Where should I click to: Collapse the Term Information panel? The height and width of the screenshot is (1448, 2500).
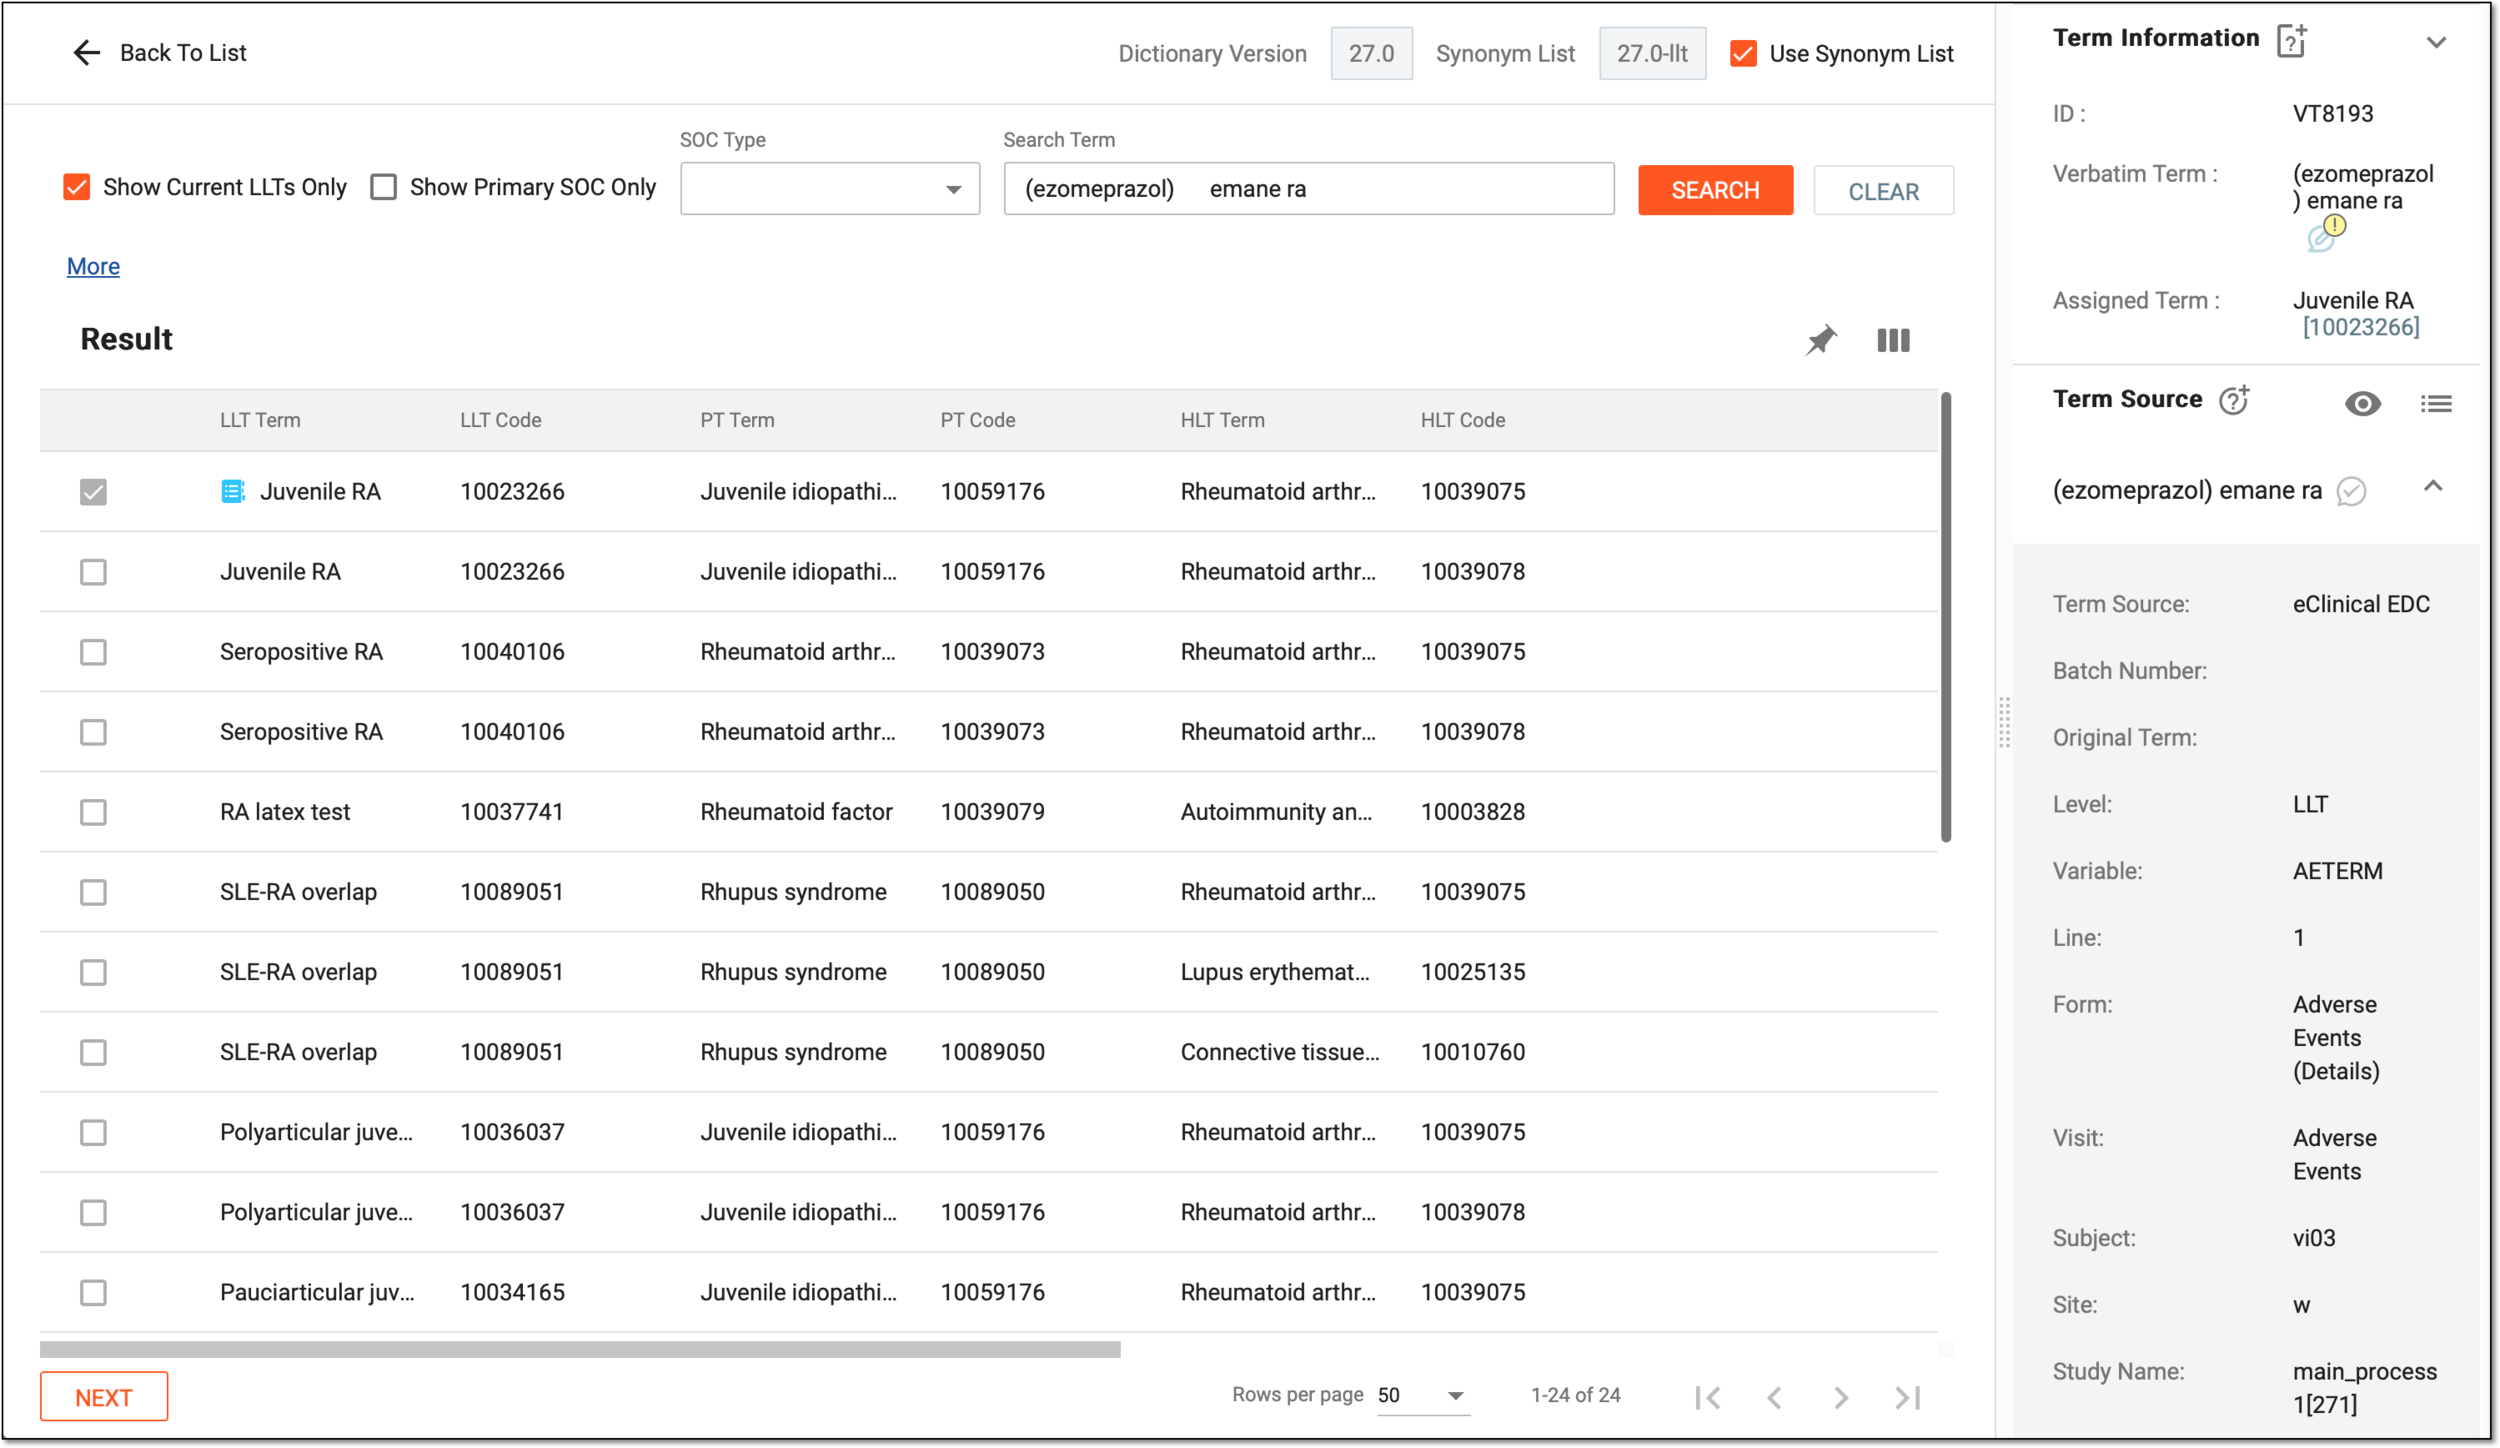click(2436, 42)
